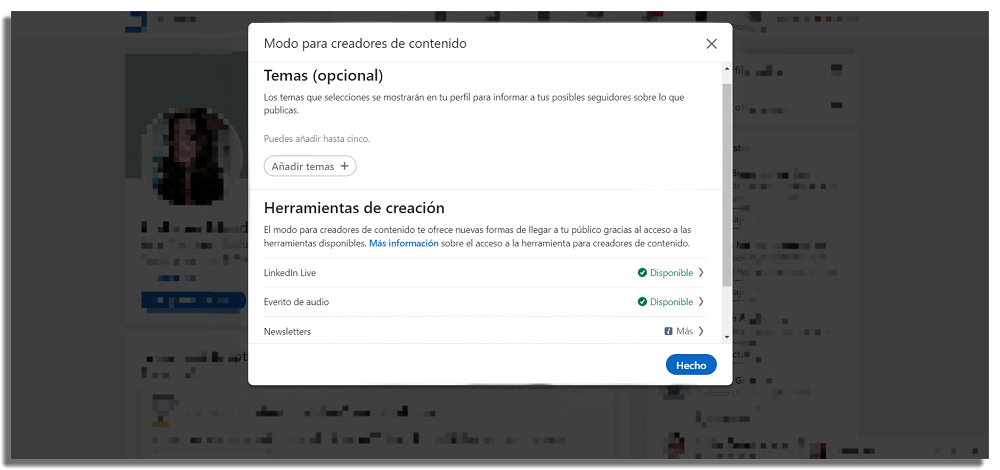Click the Hecho button
The image size is (1000, 470).
[x=691, y=365]
